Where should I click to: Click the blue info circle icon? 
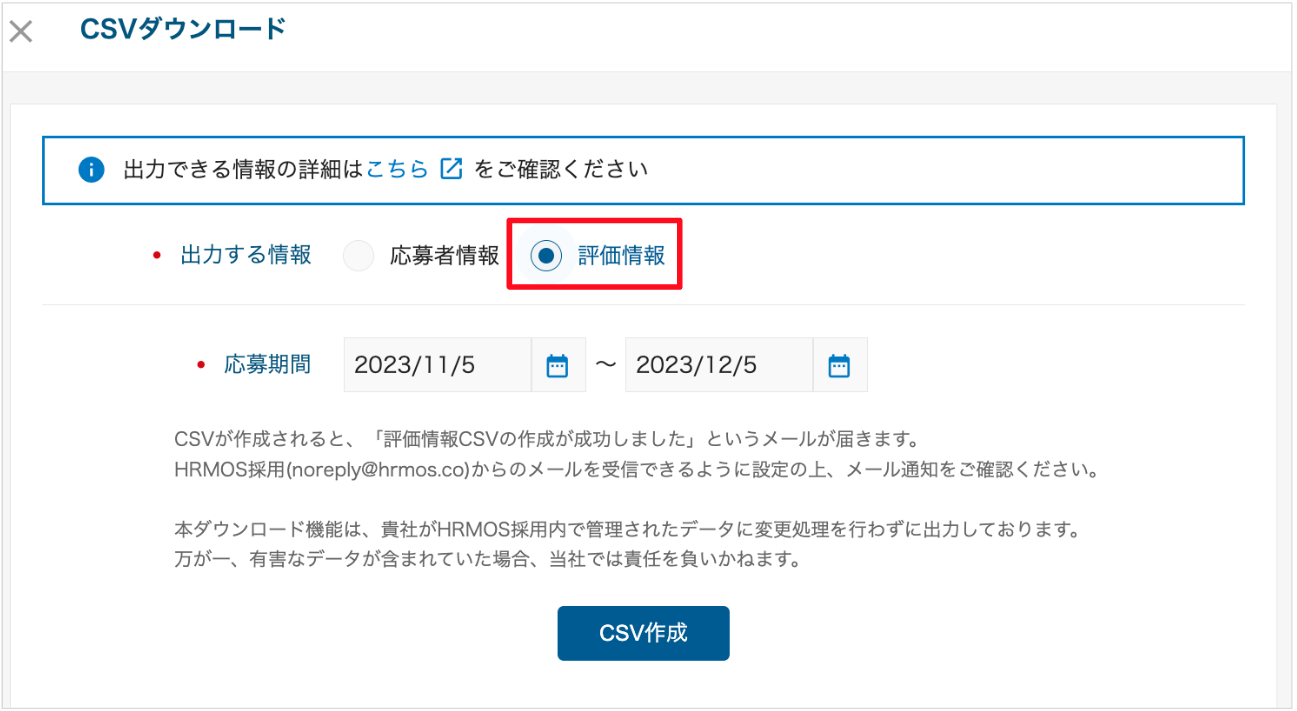91,170
